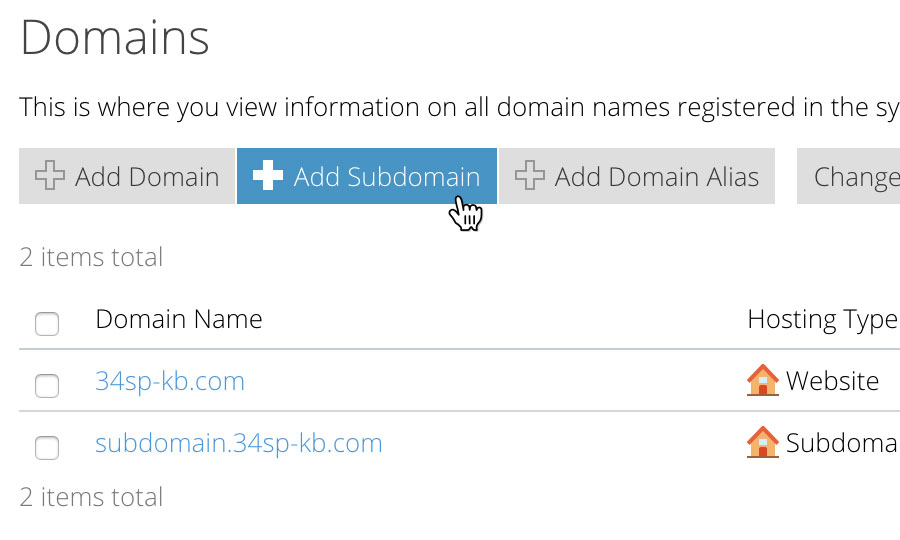Click the plus icon on Add Domain
Screen dimensions: 900x540
coord(50,176)
